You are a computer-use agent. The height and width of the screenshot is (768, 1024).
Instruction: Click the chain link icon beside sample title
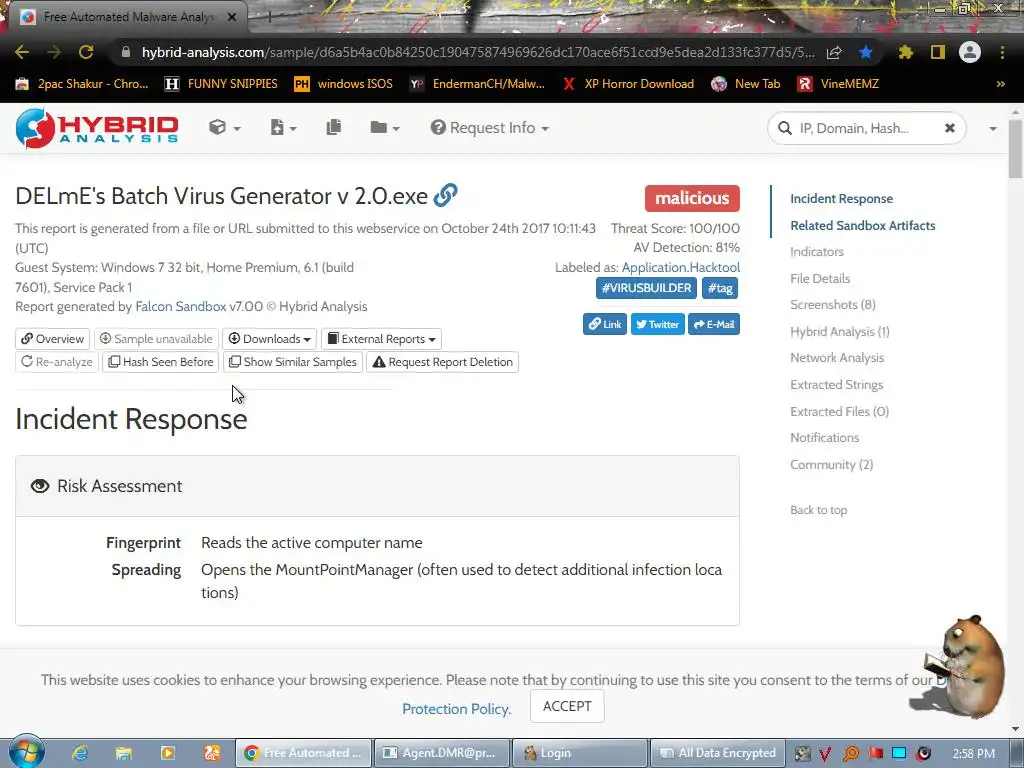(445, 195)
